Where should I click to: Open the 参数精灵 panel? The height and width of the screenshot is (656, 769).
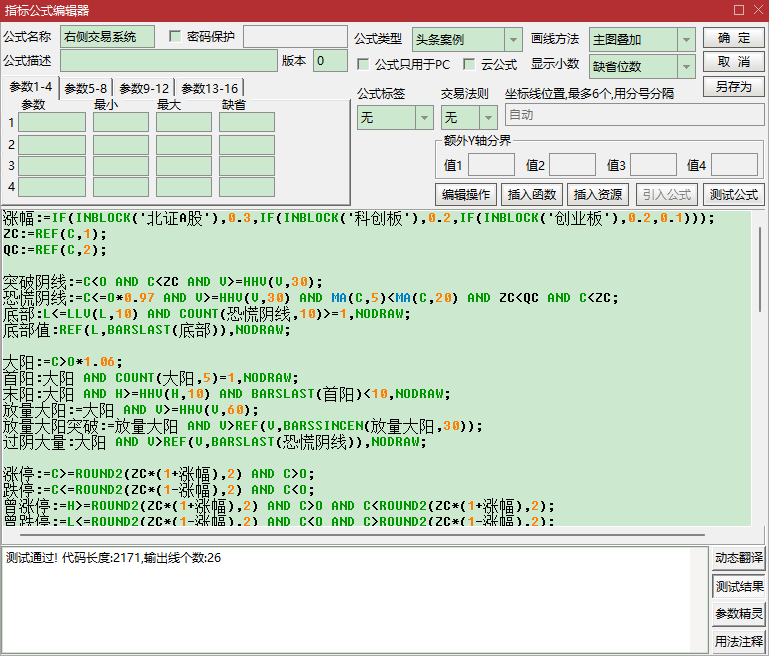click(739, 614)
